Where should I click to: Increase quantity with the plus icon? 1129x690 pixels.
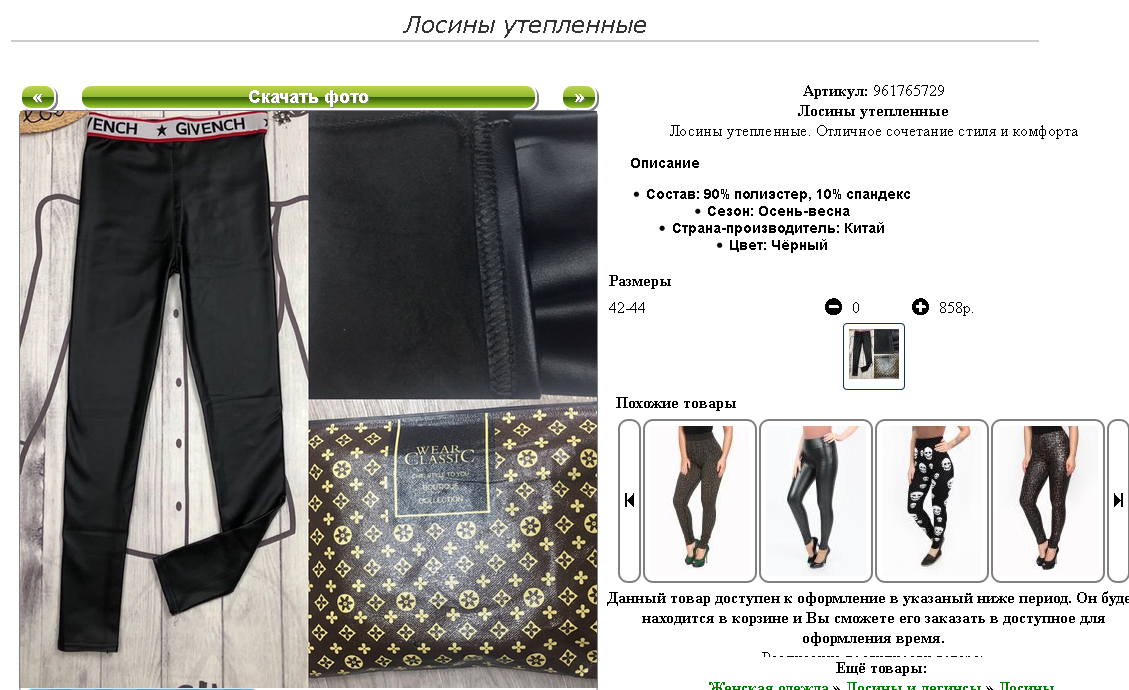(920, 307)
